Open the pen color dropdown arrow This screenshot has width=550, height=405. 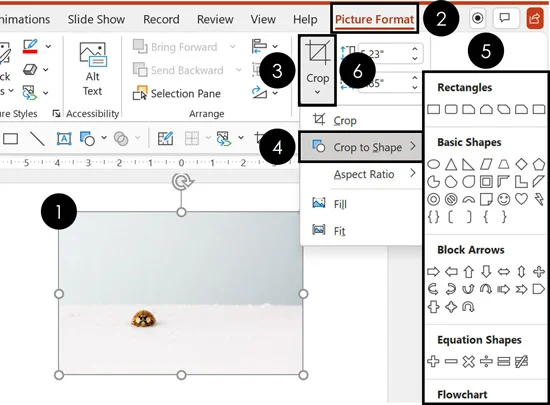click(48, 46)
